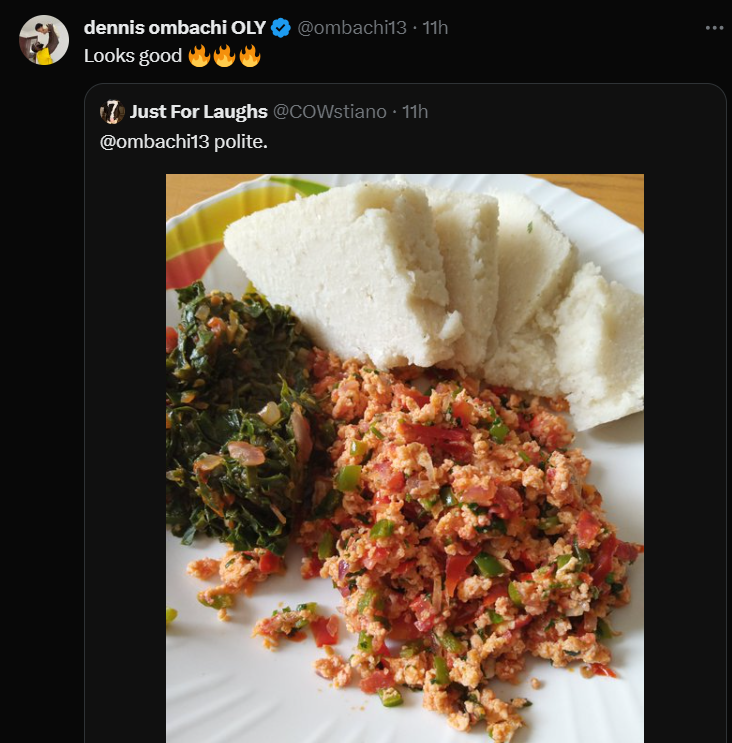
Task: Click the last fire emoji
Action: pyautogui.click(x=250, y=56)
